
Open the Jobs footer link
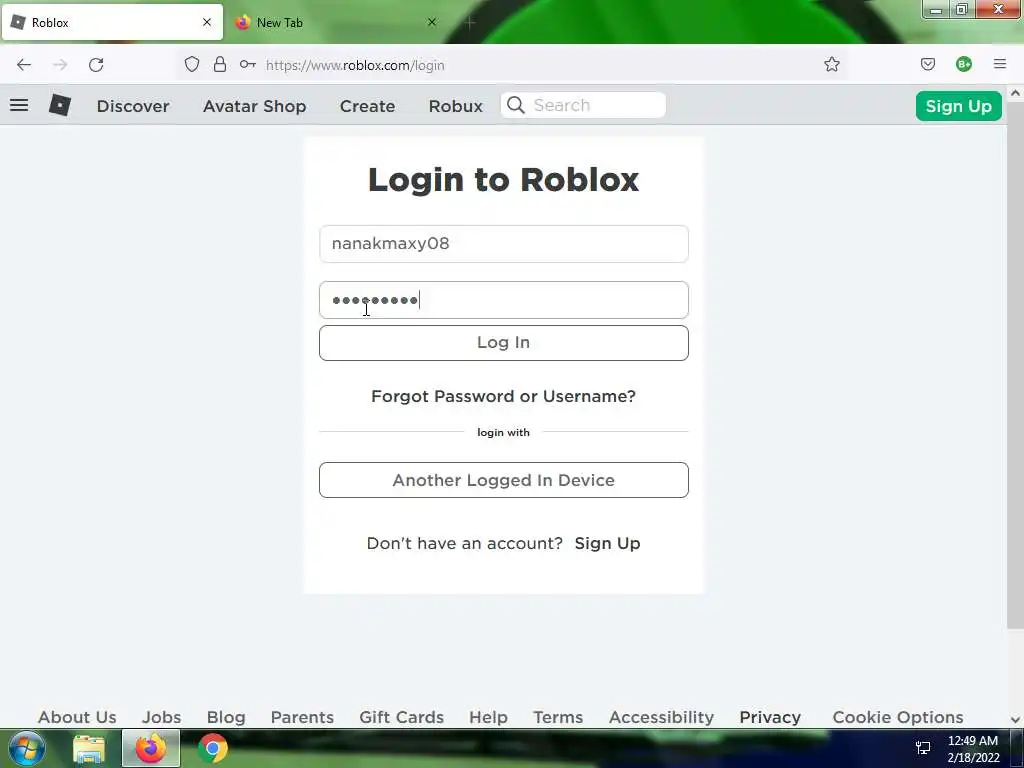(x=161, y=717)
